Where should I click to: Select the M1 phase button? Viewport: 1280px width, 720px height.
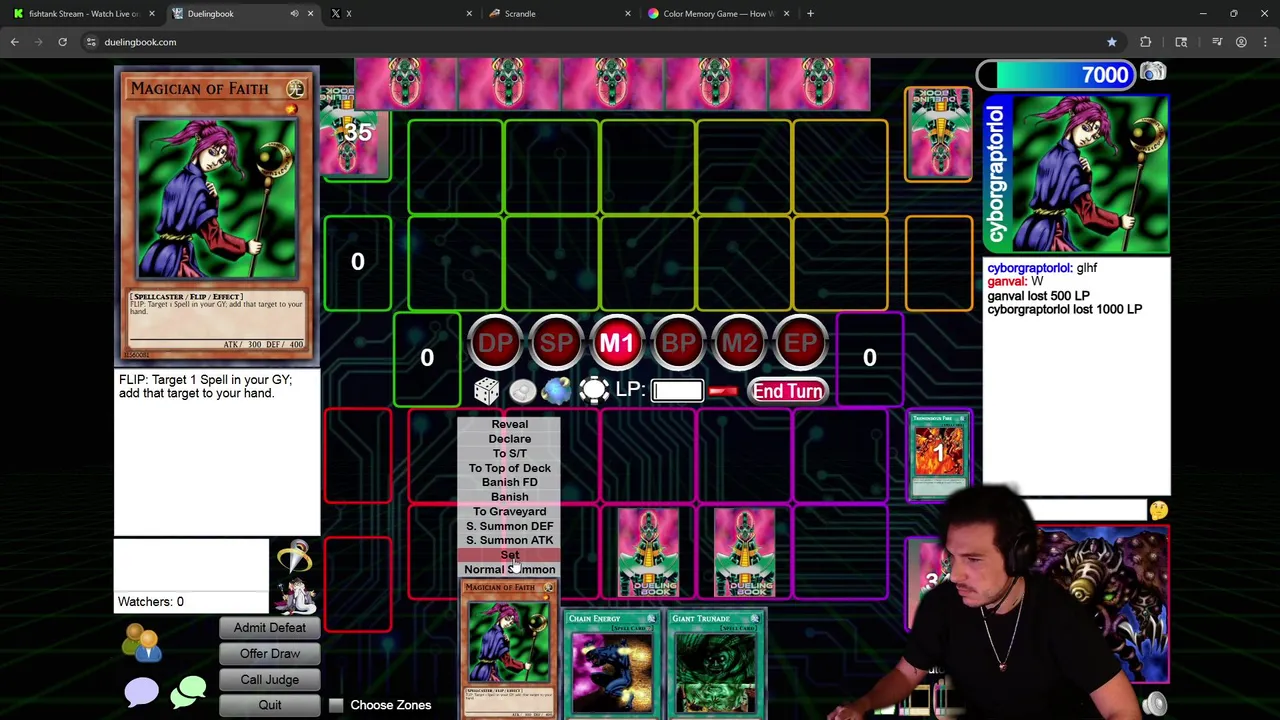click(x=617, y=343)
